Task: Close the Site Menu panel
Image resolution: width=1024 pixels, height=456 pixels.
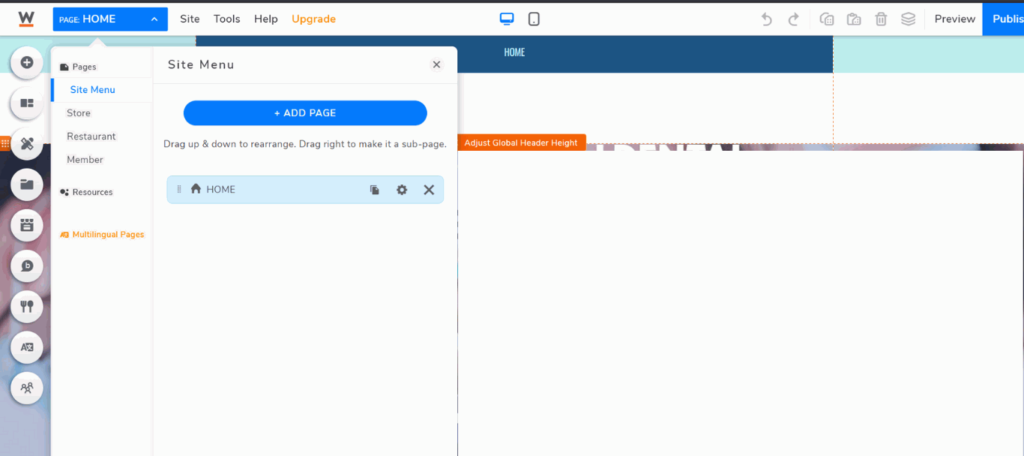Action: tap(437, 64)
